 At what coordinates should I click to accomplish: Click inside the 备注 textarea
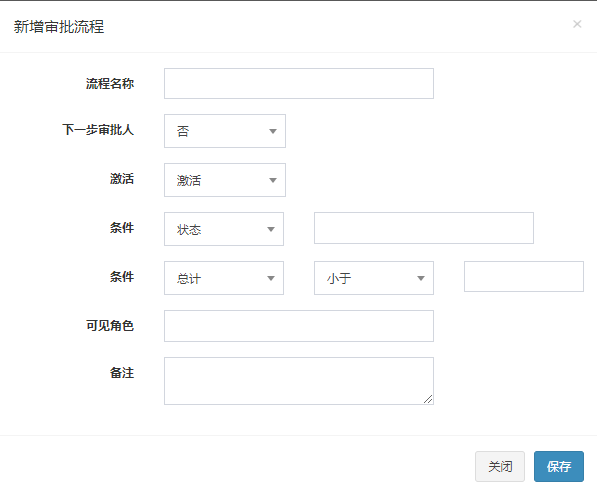299,381
